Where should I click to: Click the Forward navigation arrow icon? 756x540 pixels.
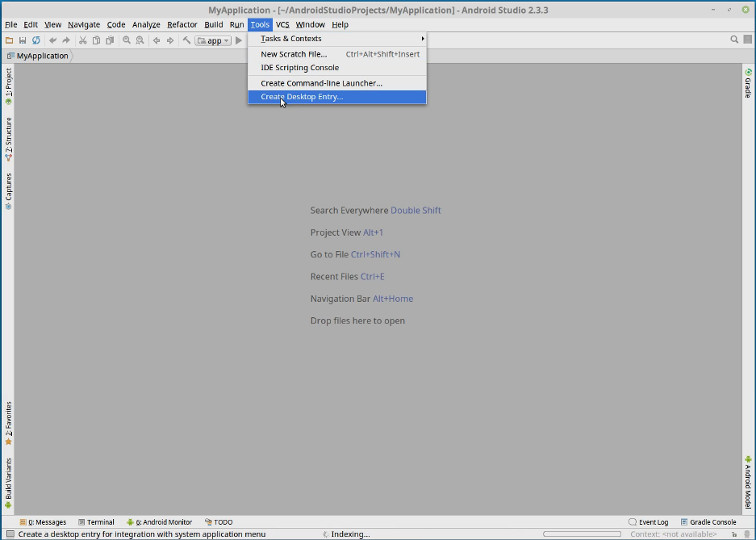point(170,40)
